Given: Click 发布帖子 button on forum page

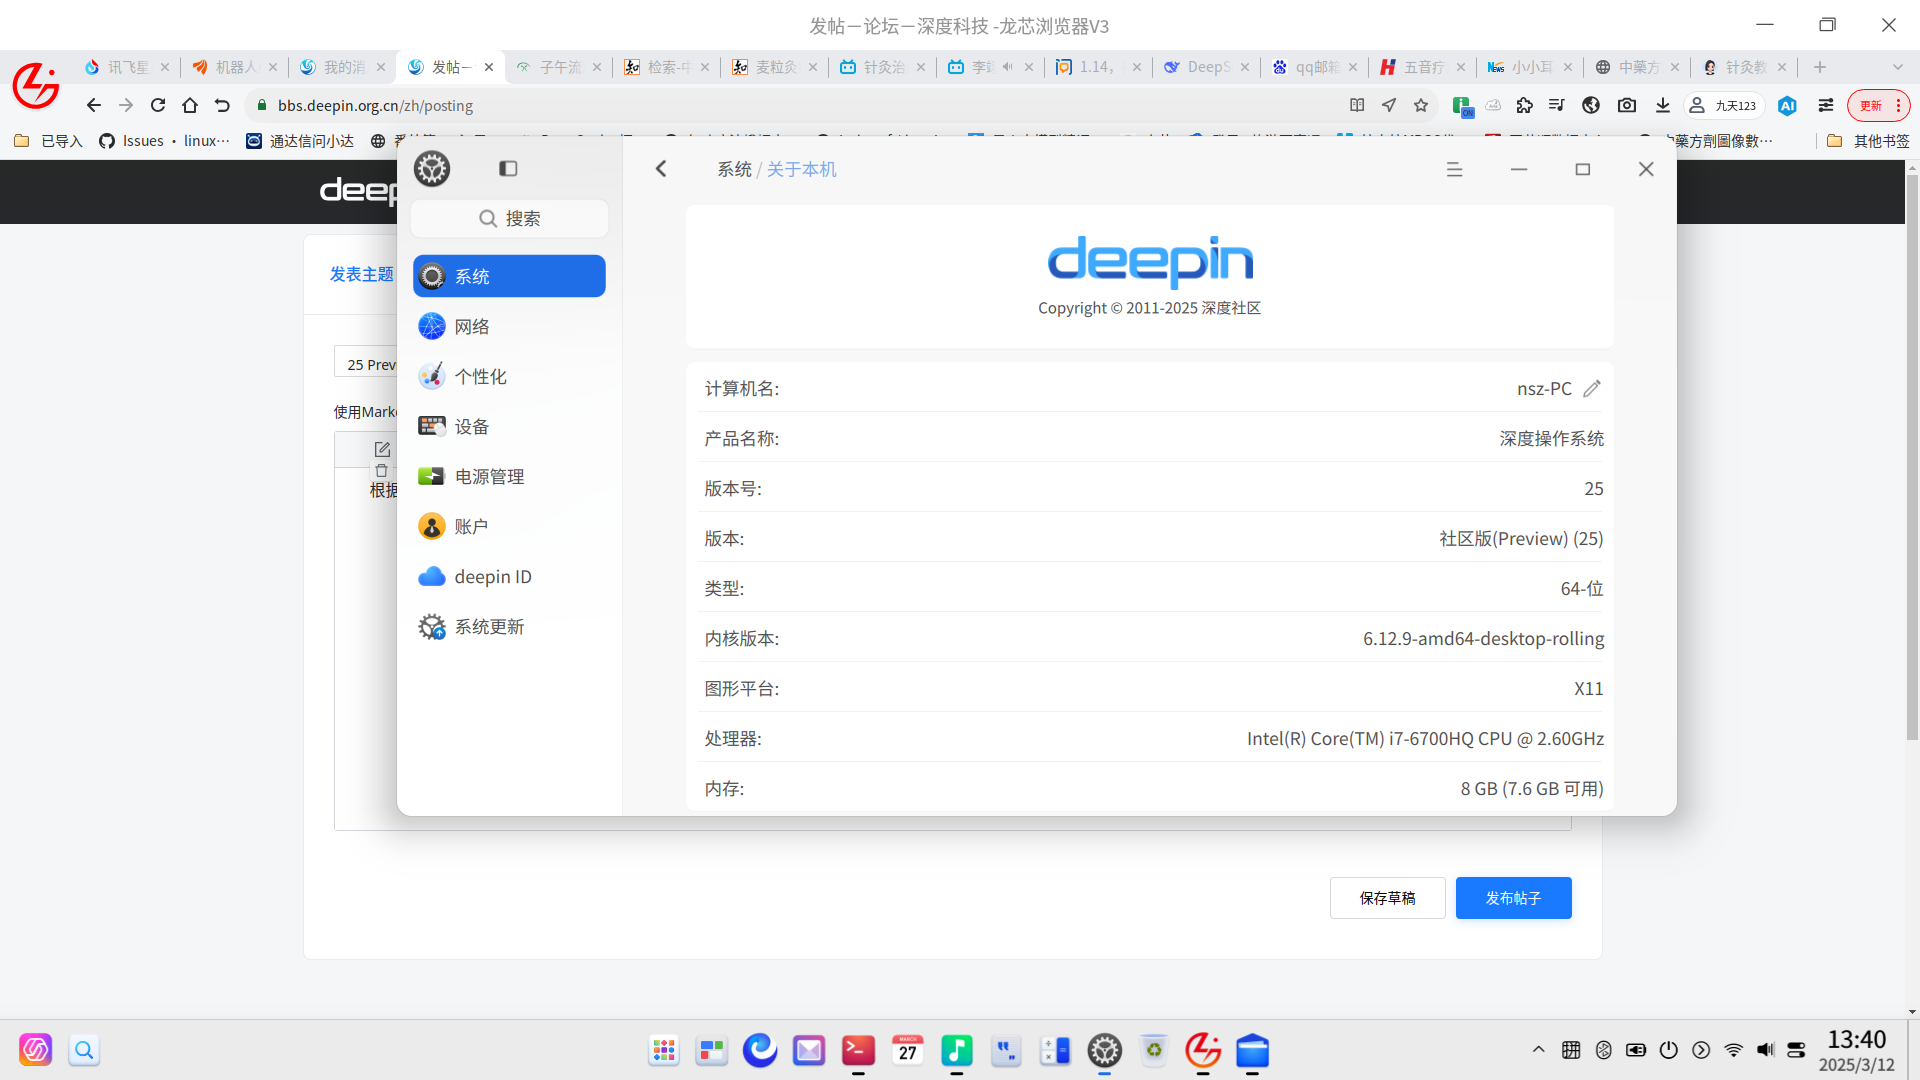Looking at the screenshot, I should (x=1513, y=898).
